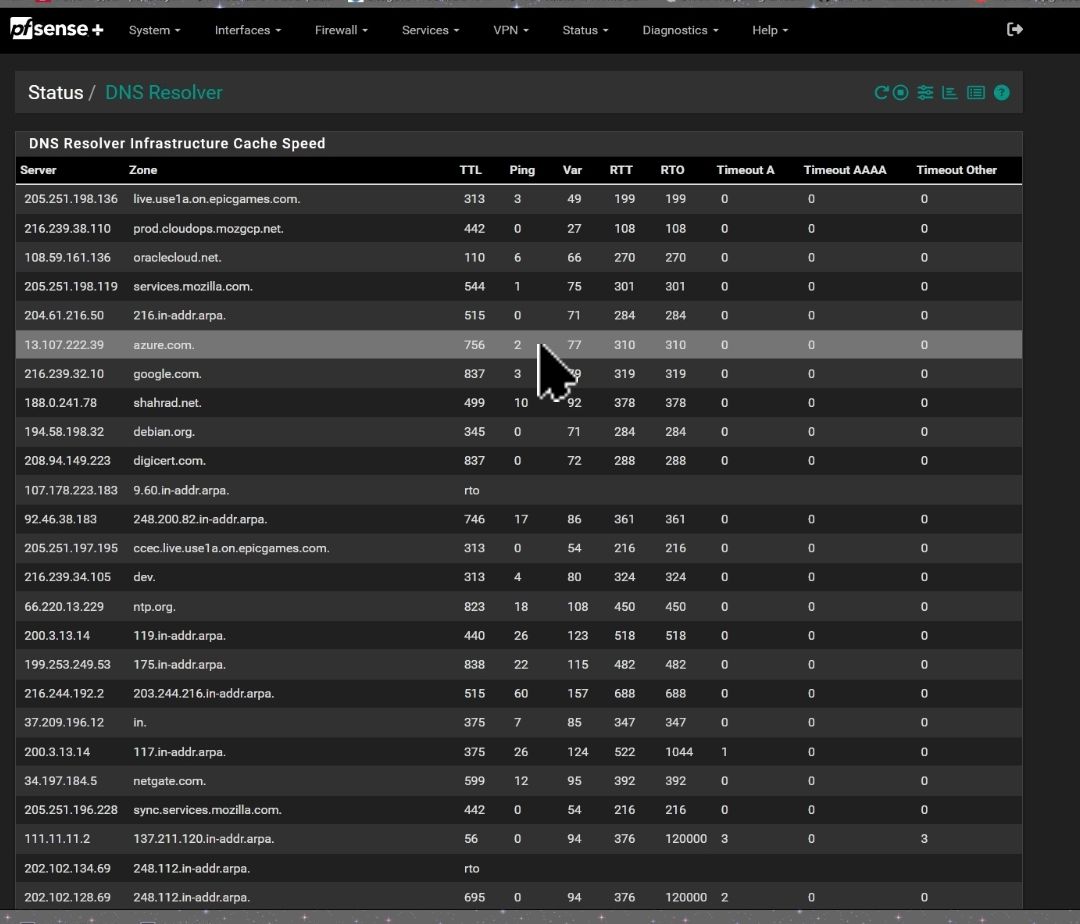The height and width of the screenshot is (924, 1080).
Task: Select server 205.251.198.136
Action: [x=71, y=199]
